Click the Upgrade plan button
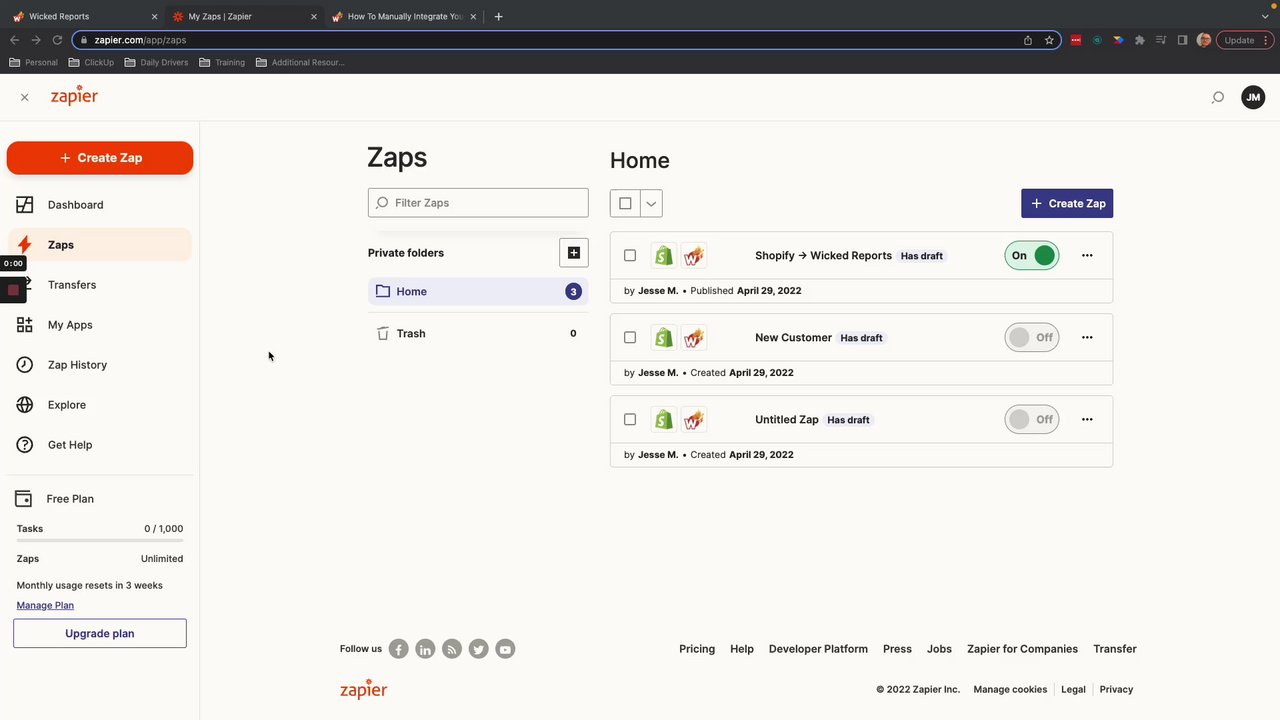 100,633
